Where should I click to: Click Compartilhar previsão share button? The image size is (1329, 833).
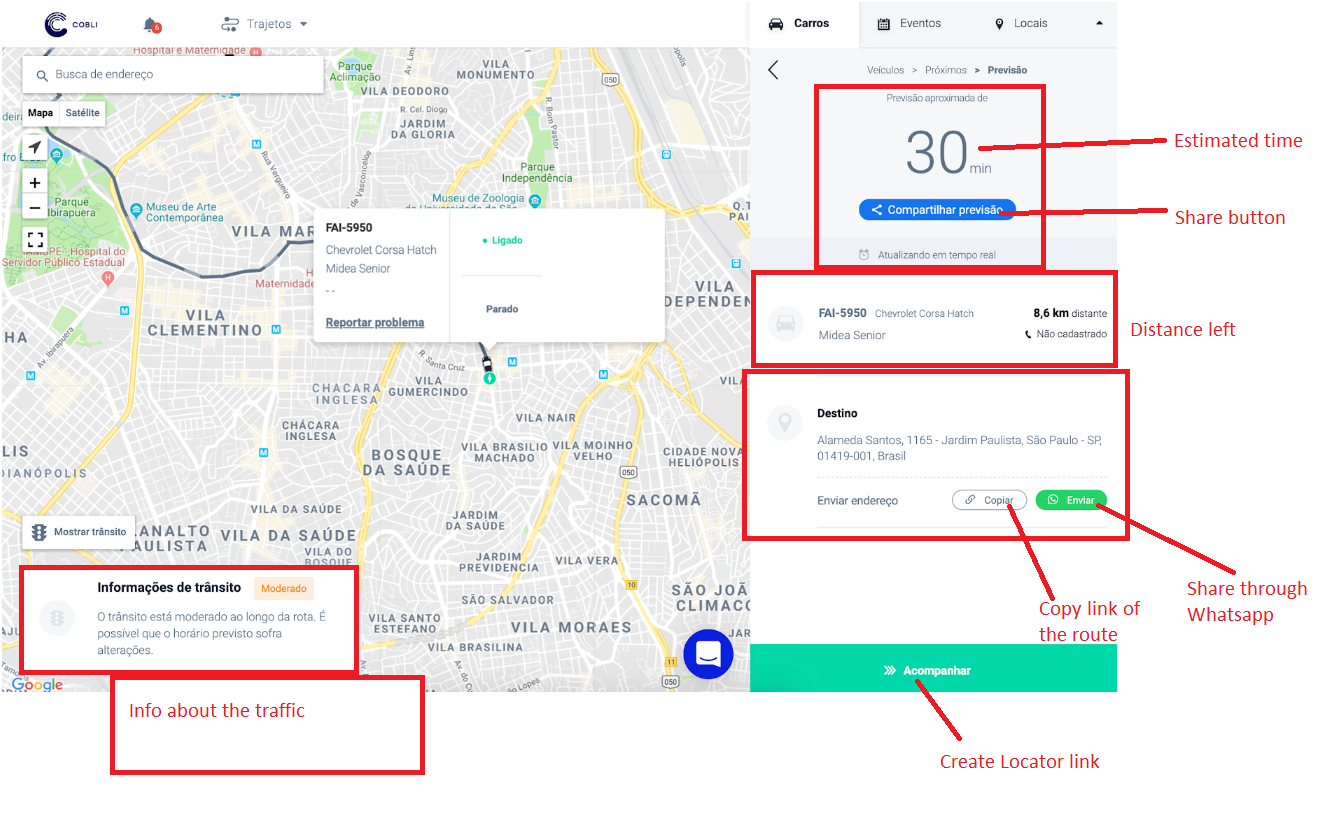(937, 210)
